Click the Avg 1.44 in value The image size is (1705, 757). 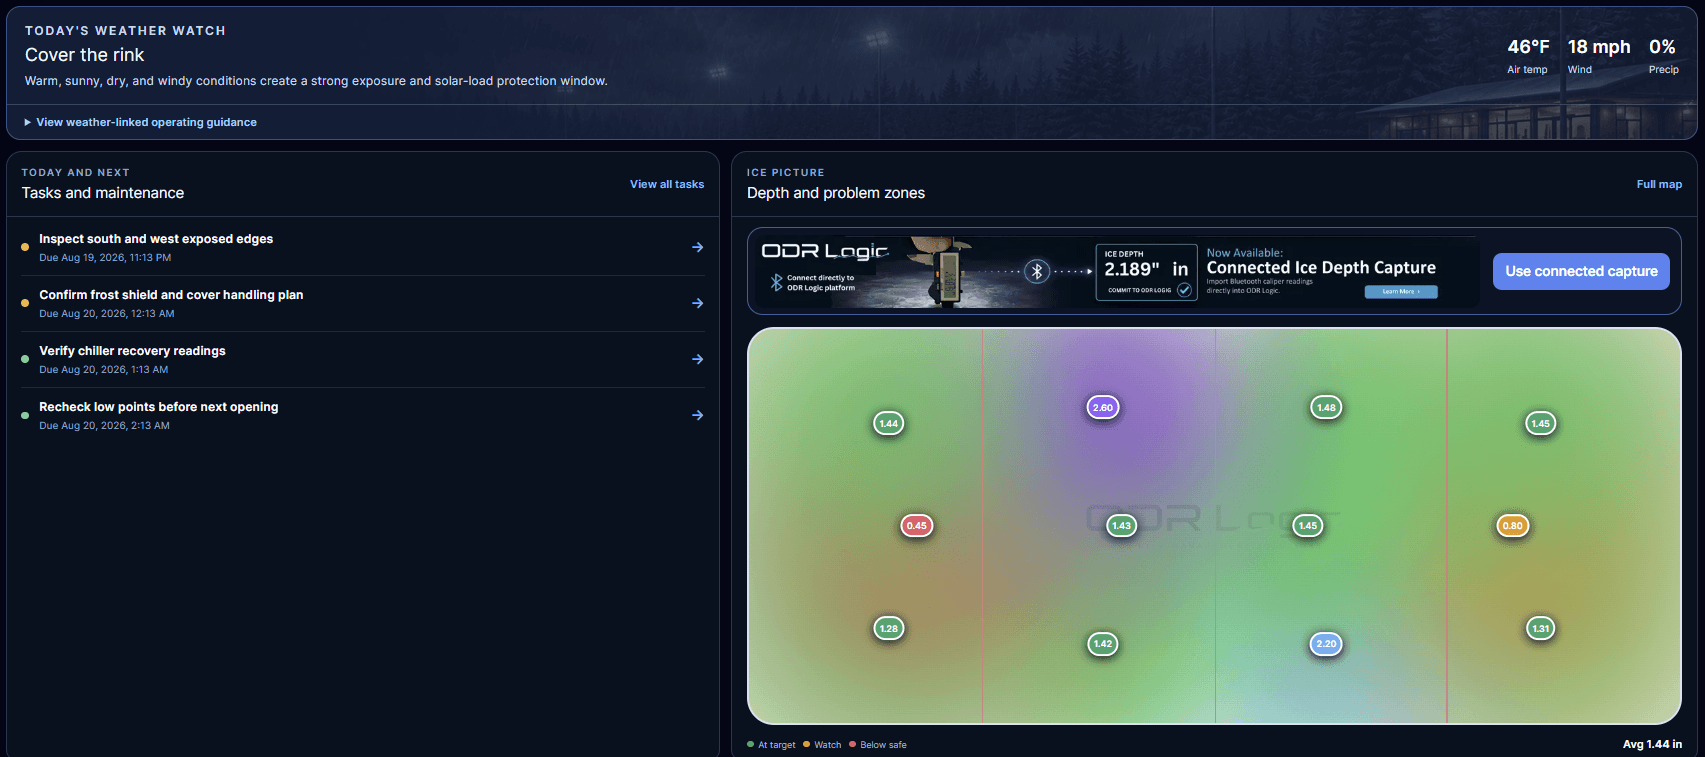pyautogui.click(x=1652, y=744)
